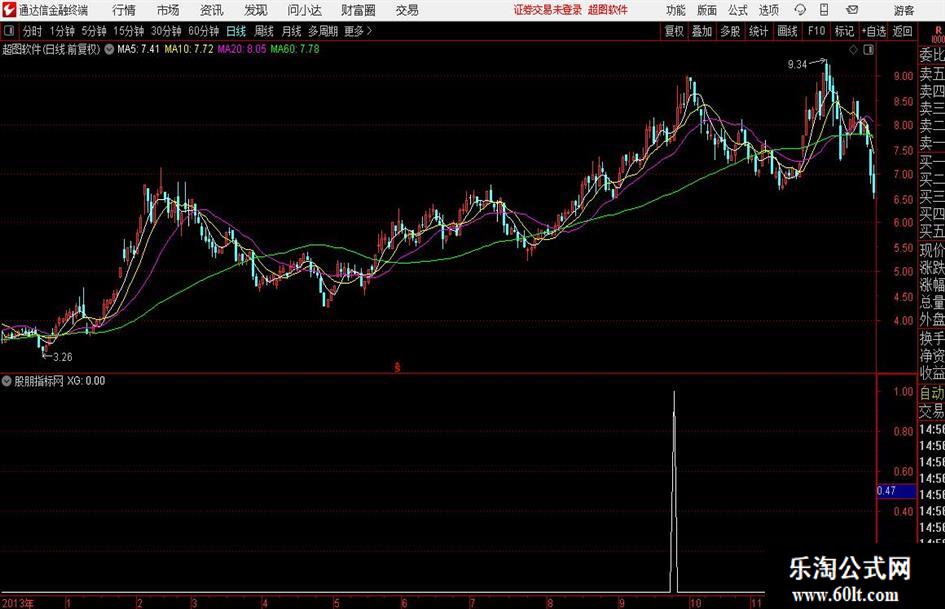945x609 pixels.
Task: Expand the 更多 periods menu
Action: click(x=359, y=31)
